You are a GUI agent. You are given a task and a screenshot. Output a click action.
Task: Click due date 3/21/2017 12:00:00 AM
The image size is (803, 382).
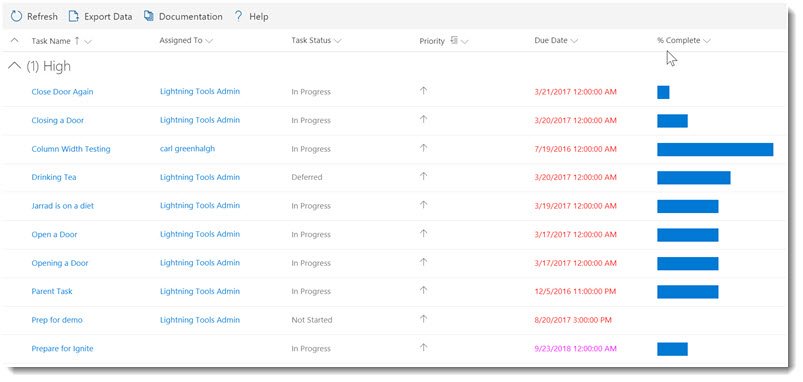coord(576,92)
